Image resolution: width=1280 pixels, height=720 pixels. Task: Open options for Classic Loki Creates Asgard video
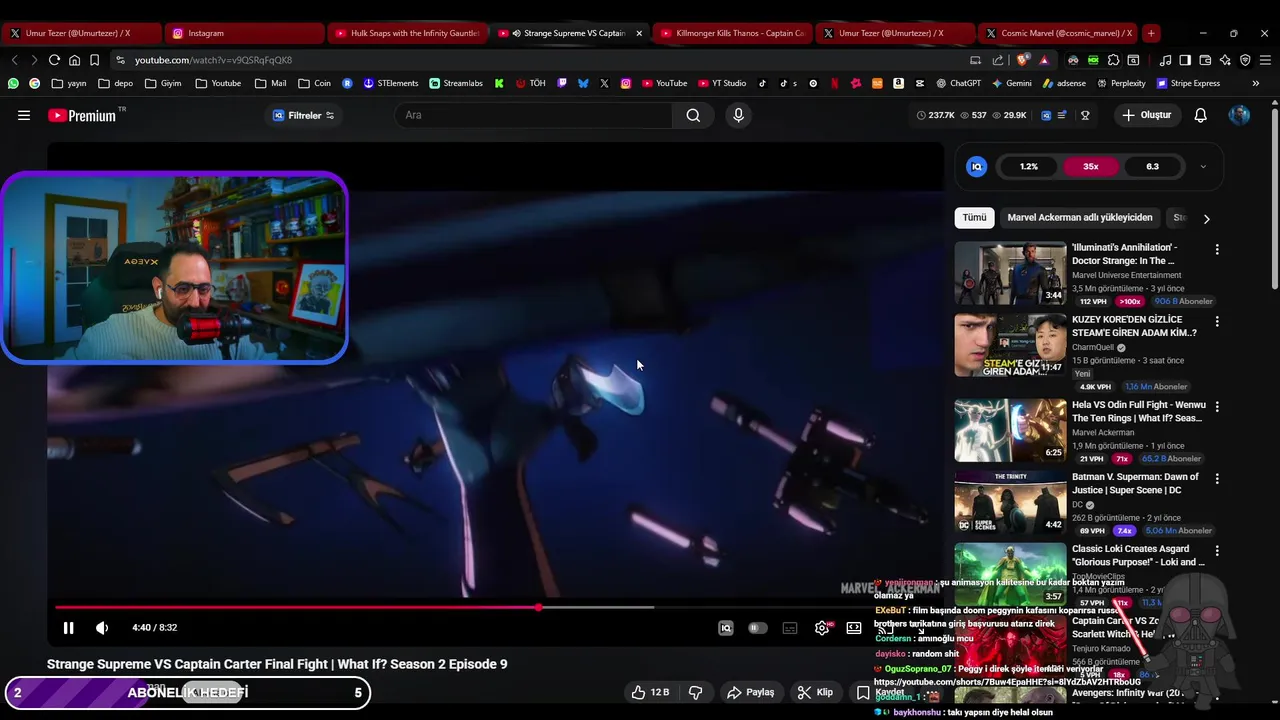pyautogui.click(x=1217, y=551)
